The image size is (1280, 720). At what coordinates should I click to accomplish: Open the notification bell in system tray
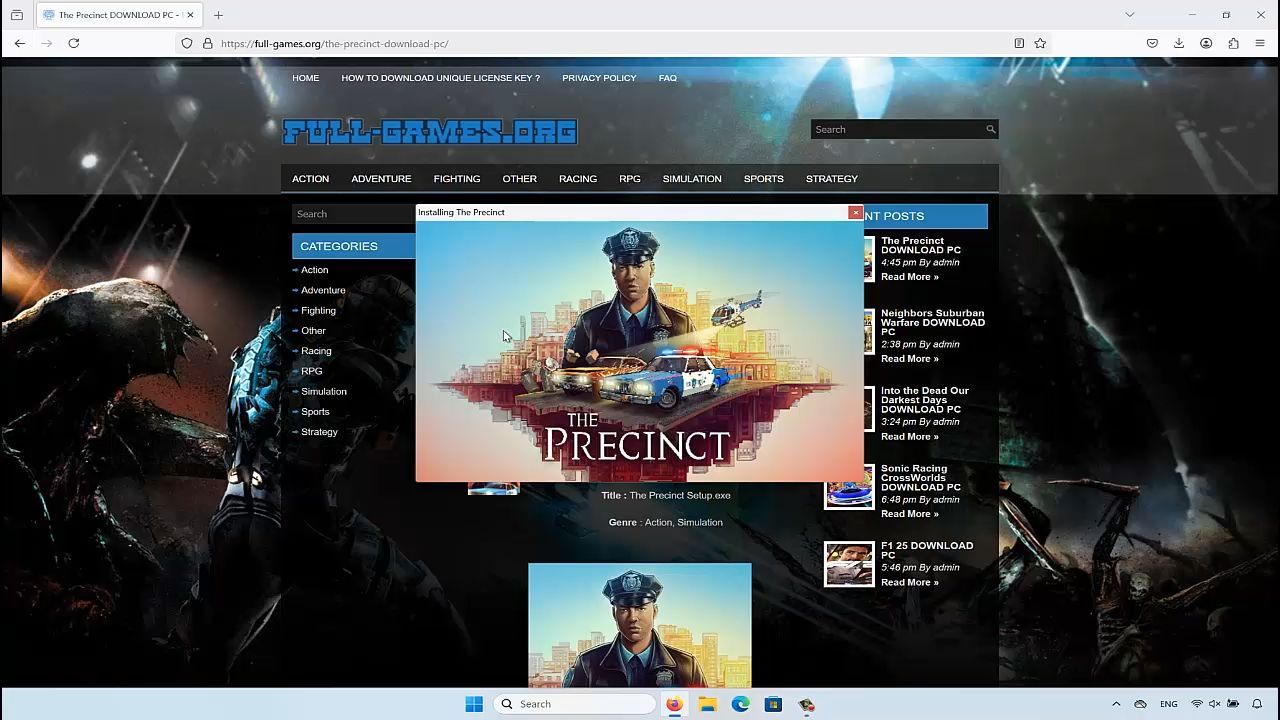(1257, 704)
